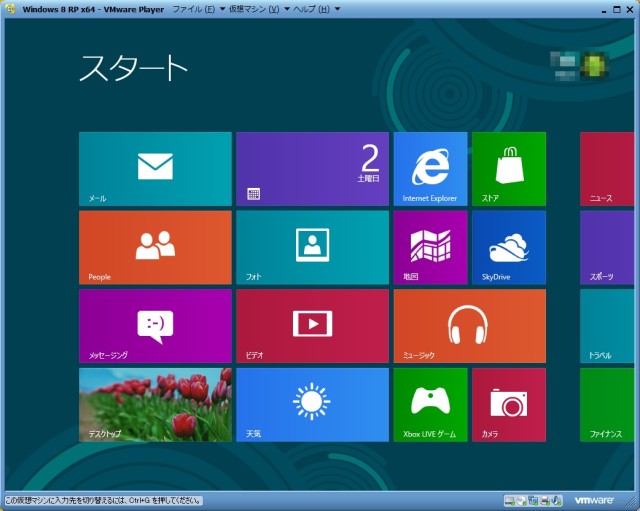The height and width of the screenshot is (511, 640).
Task: Click the pixelated user account picture
Action: point(595,65)
